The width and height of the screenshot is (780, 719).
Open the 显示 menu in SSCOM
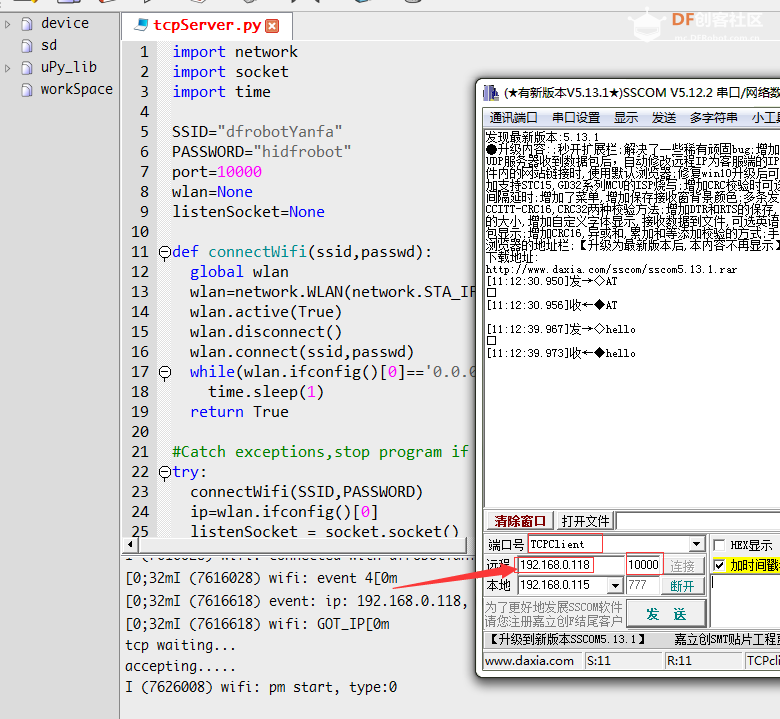626,118
